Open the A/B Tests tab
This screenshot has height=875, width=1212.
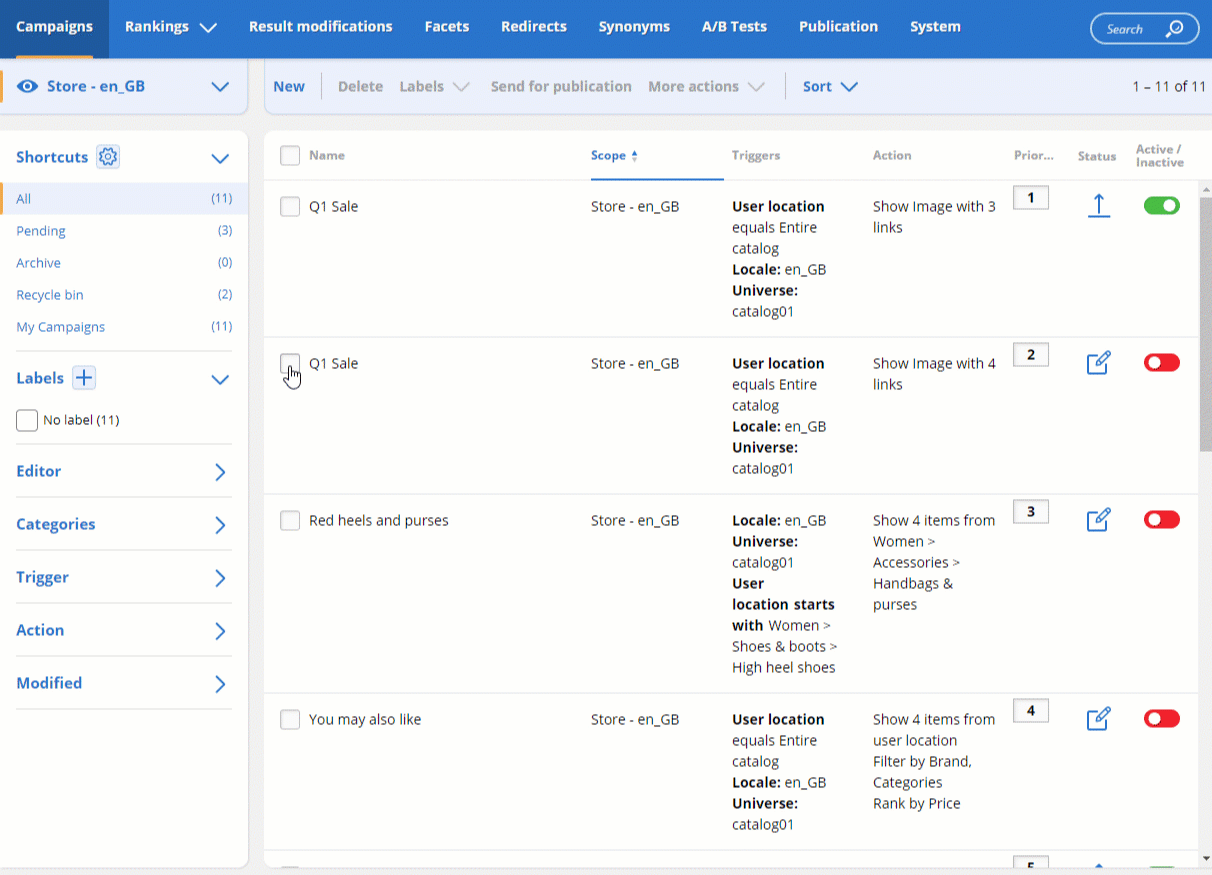[735, 27]
